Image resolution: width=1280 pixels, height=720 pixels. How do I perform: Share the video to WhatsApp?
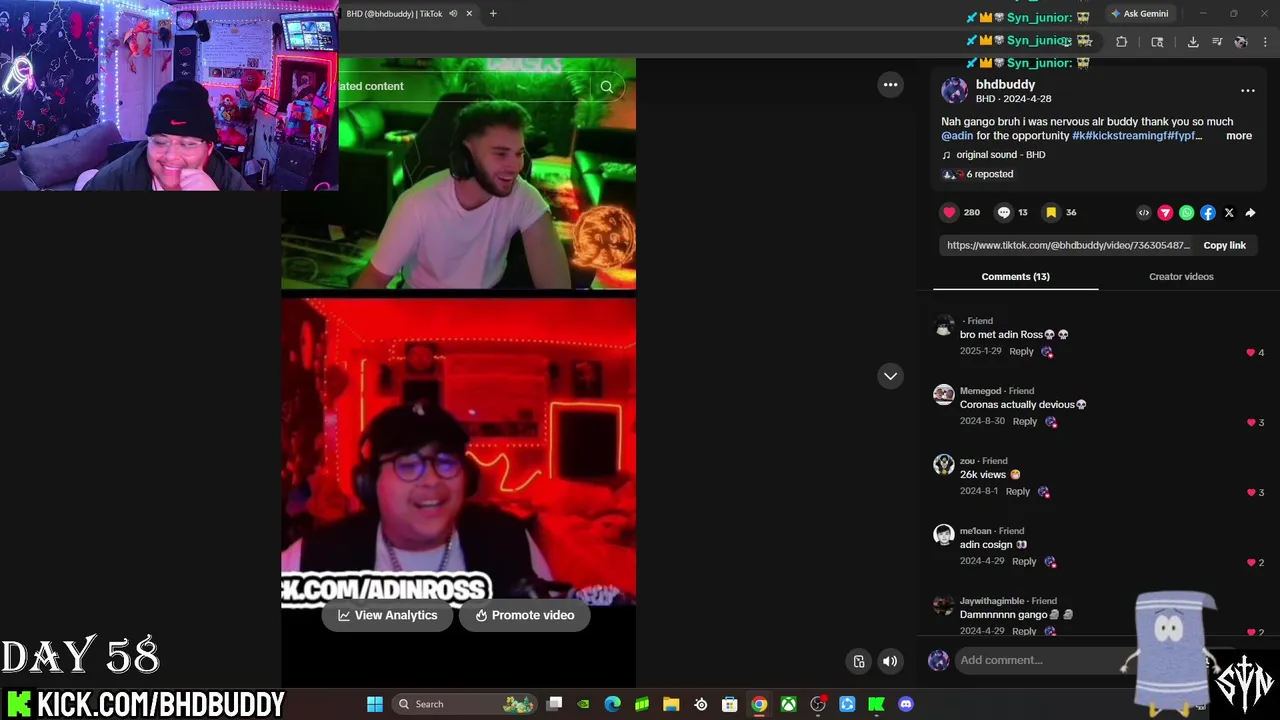(1186, 213)
